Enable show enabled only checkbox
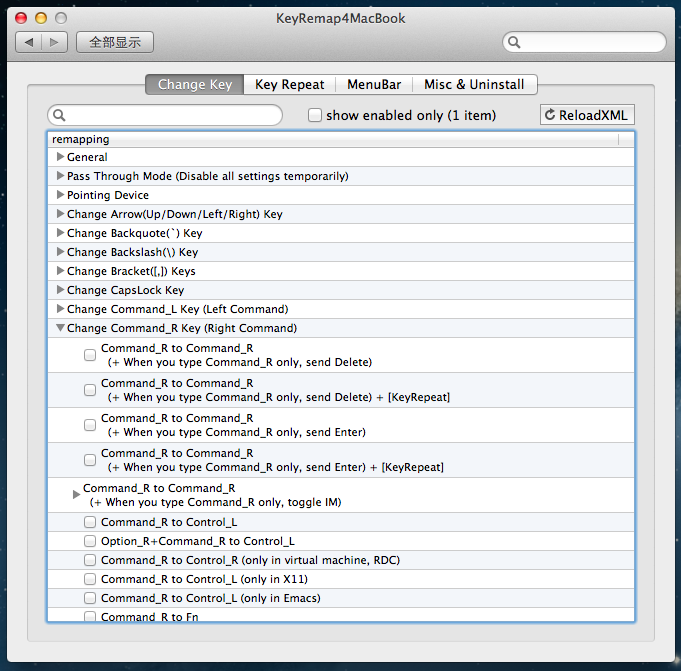 pos(314,115)
